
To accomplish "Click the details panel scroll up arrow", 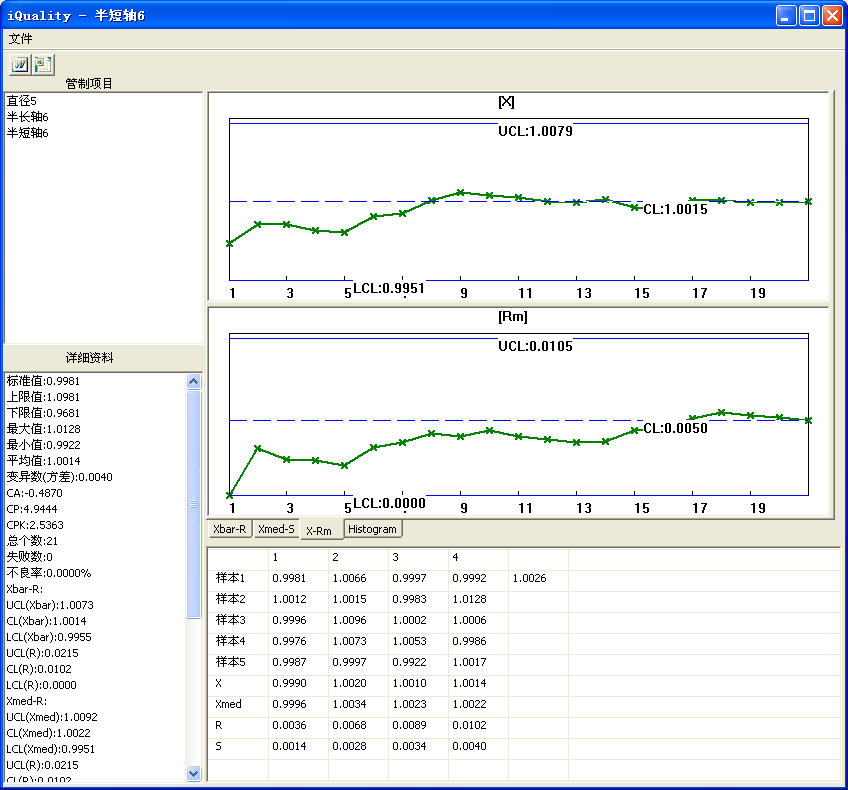I will coord(194,381).
